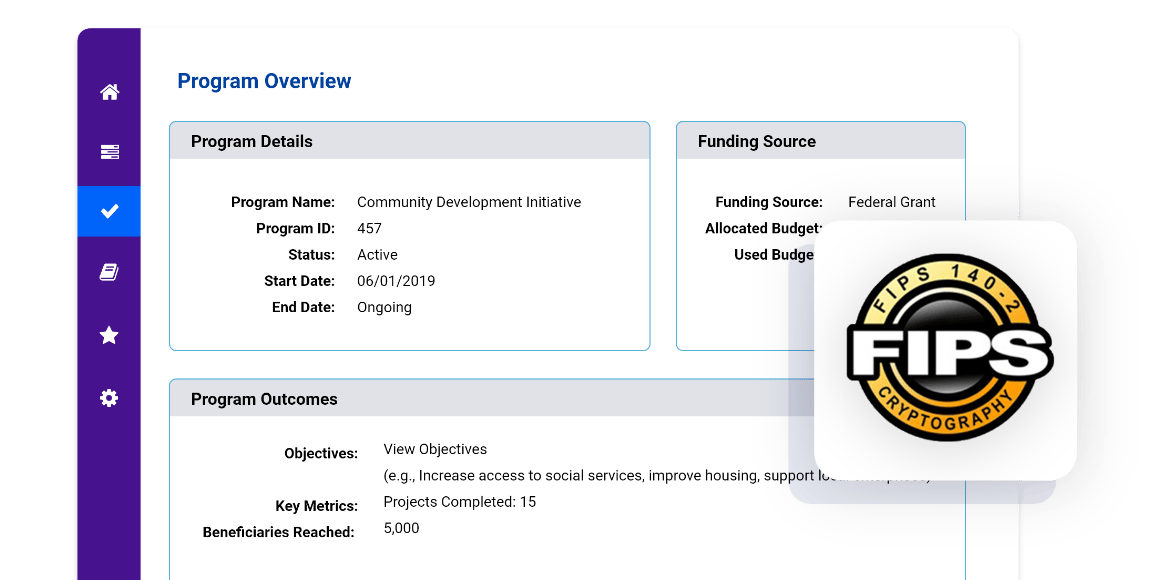Select the Funding Source panel header
Screen dimensions: 1152x580
tap(821, 141)
